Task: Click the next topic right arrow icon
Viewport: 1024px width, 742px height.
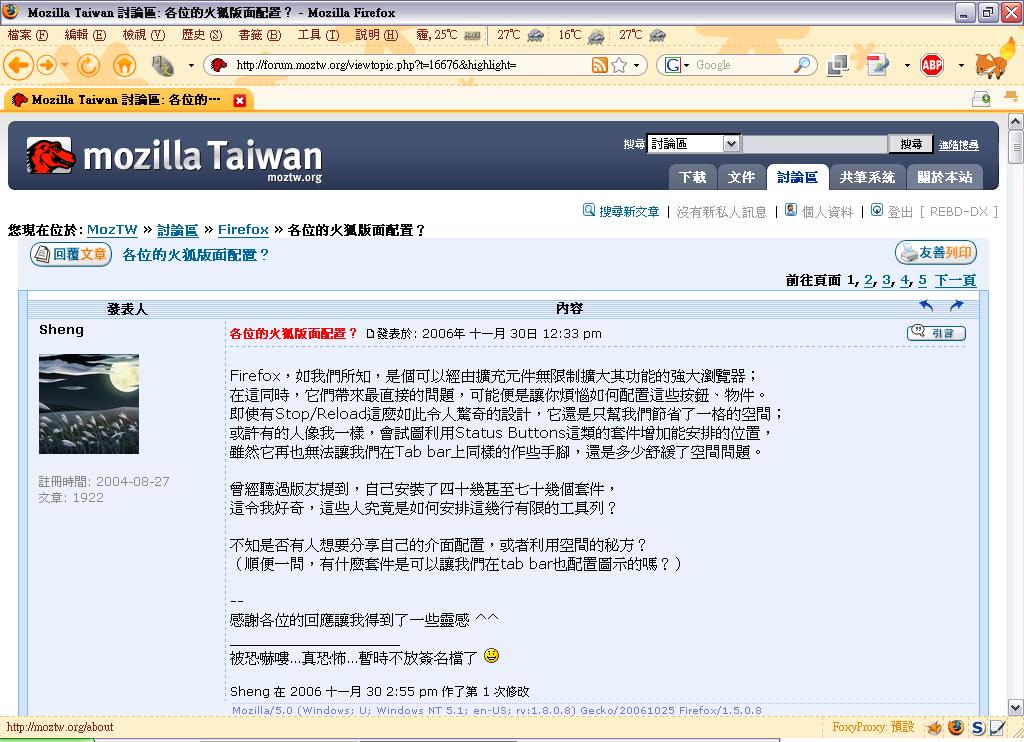Action: point(957,305)
